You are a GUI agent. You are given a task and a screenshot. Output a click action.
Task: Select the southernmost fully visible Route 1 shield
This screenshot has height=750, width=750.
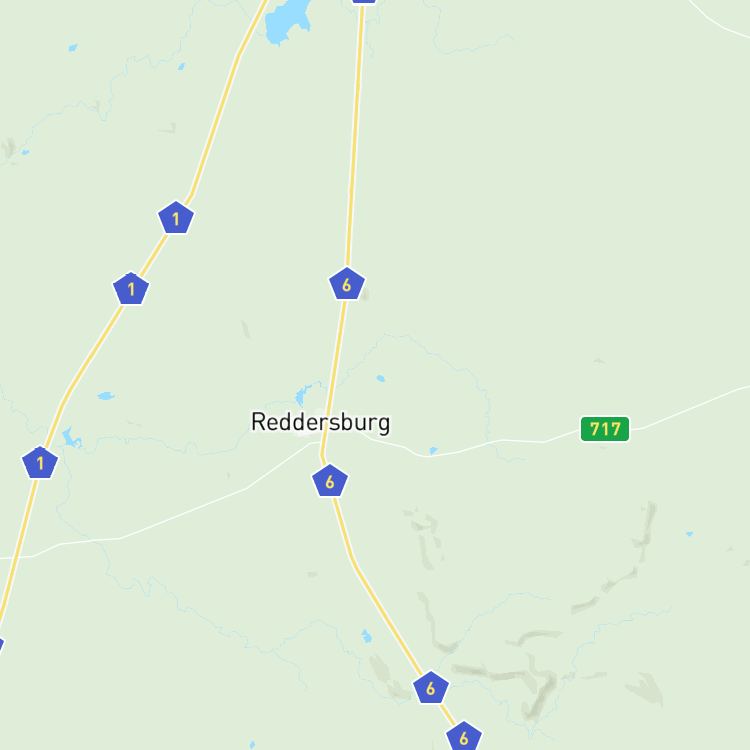point(40,463)
